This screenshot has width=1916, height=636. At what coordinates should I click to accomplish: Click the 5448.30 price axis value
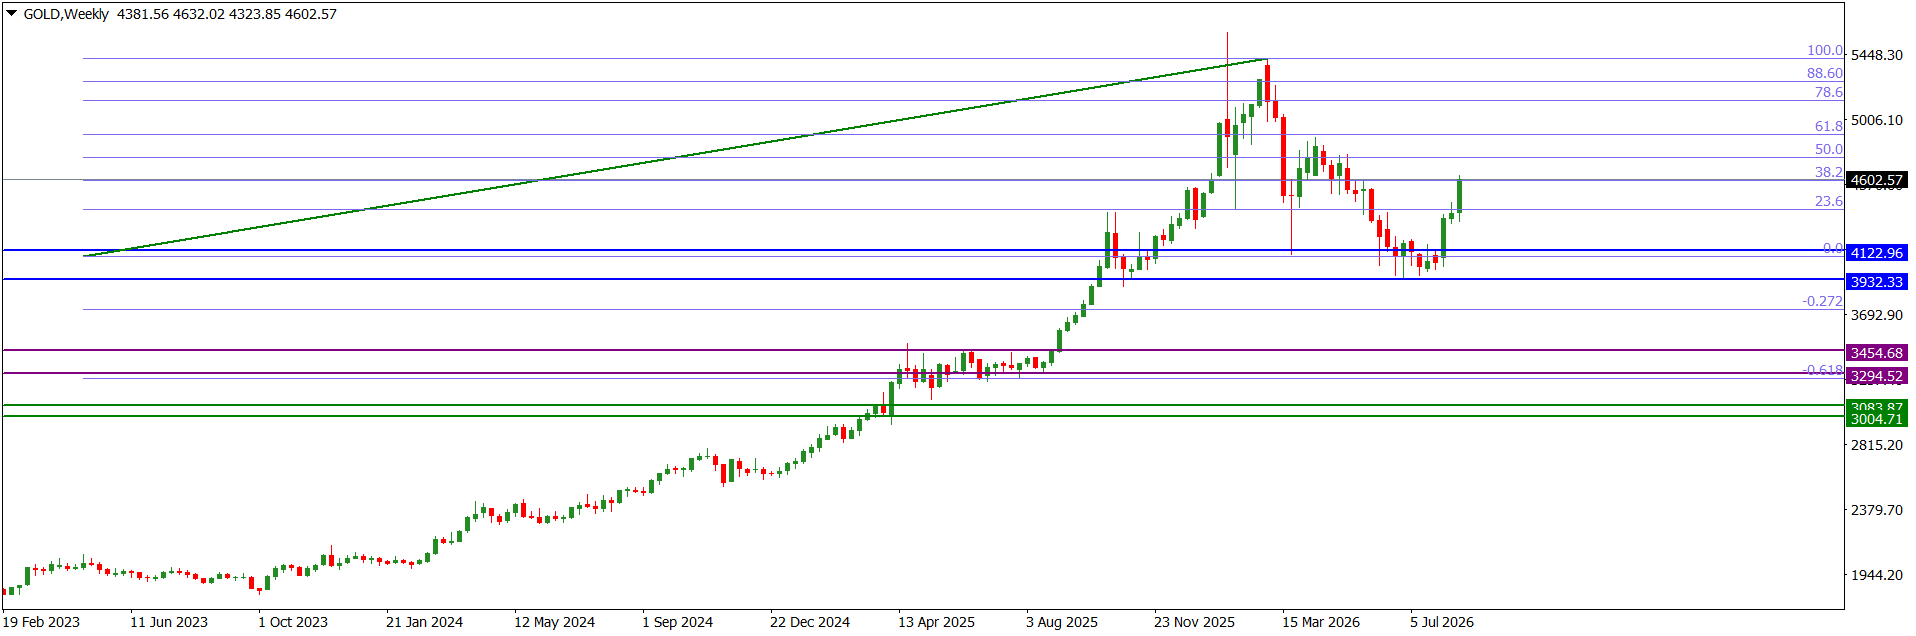1876,55
